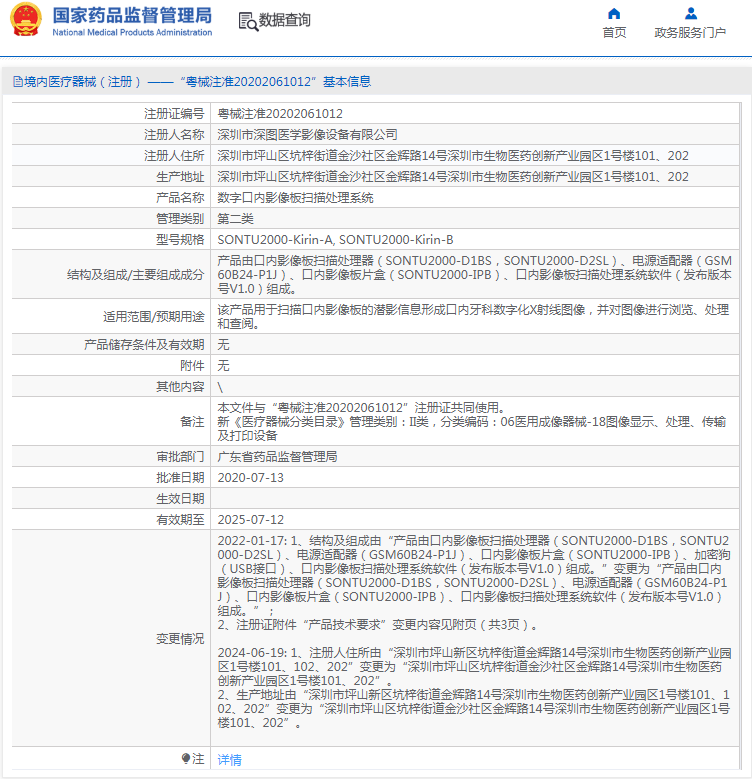Click the national emblem logo icon
The height and width of the screenshot is (779, 752).
point(26,19)
